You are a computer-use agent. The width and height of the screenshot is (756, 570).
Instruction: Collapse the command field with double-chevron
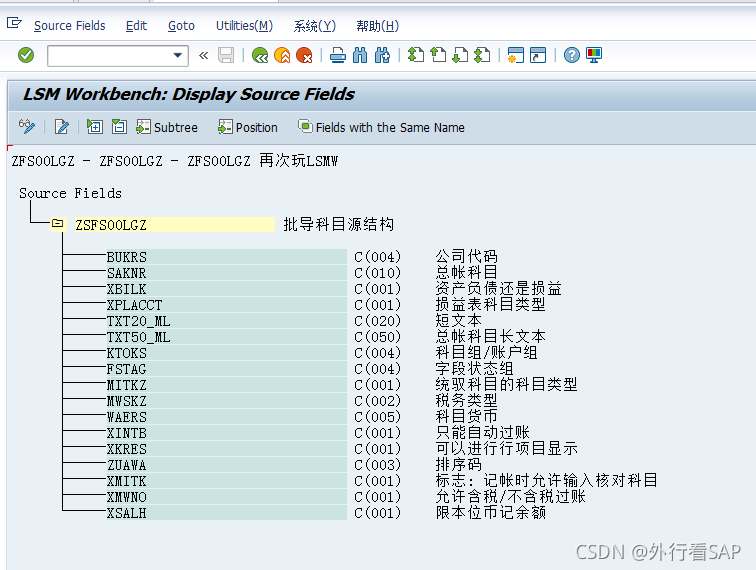203,55
